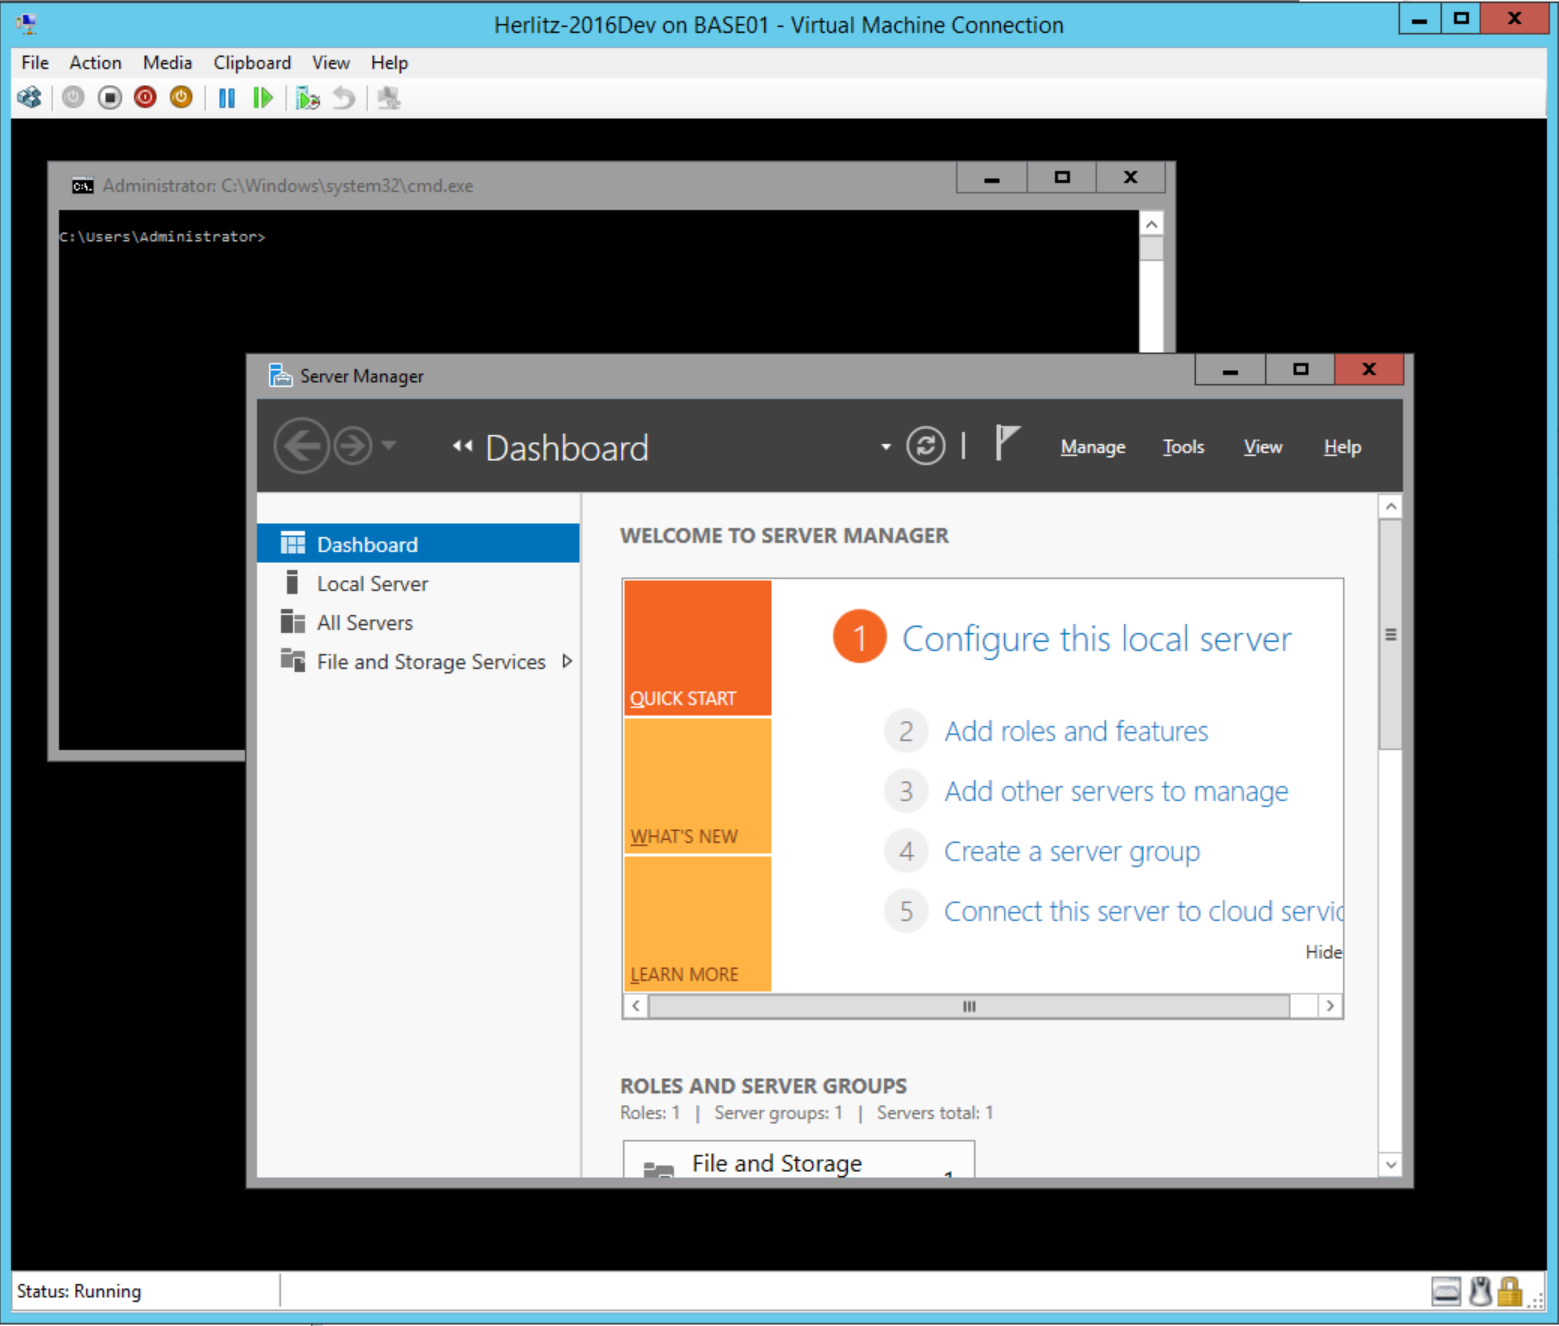Click the welcome tile horizontal scrollbar
The height and width of the screenshot is (1326, 1559).
tap(968, 1006)
